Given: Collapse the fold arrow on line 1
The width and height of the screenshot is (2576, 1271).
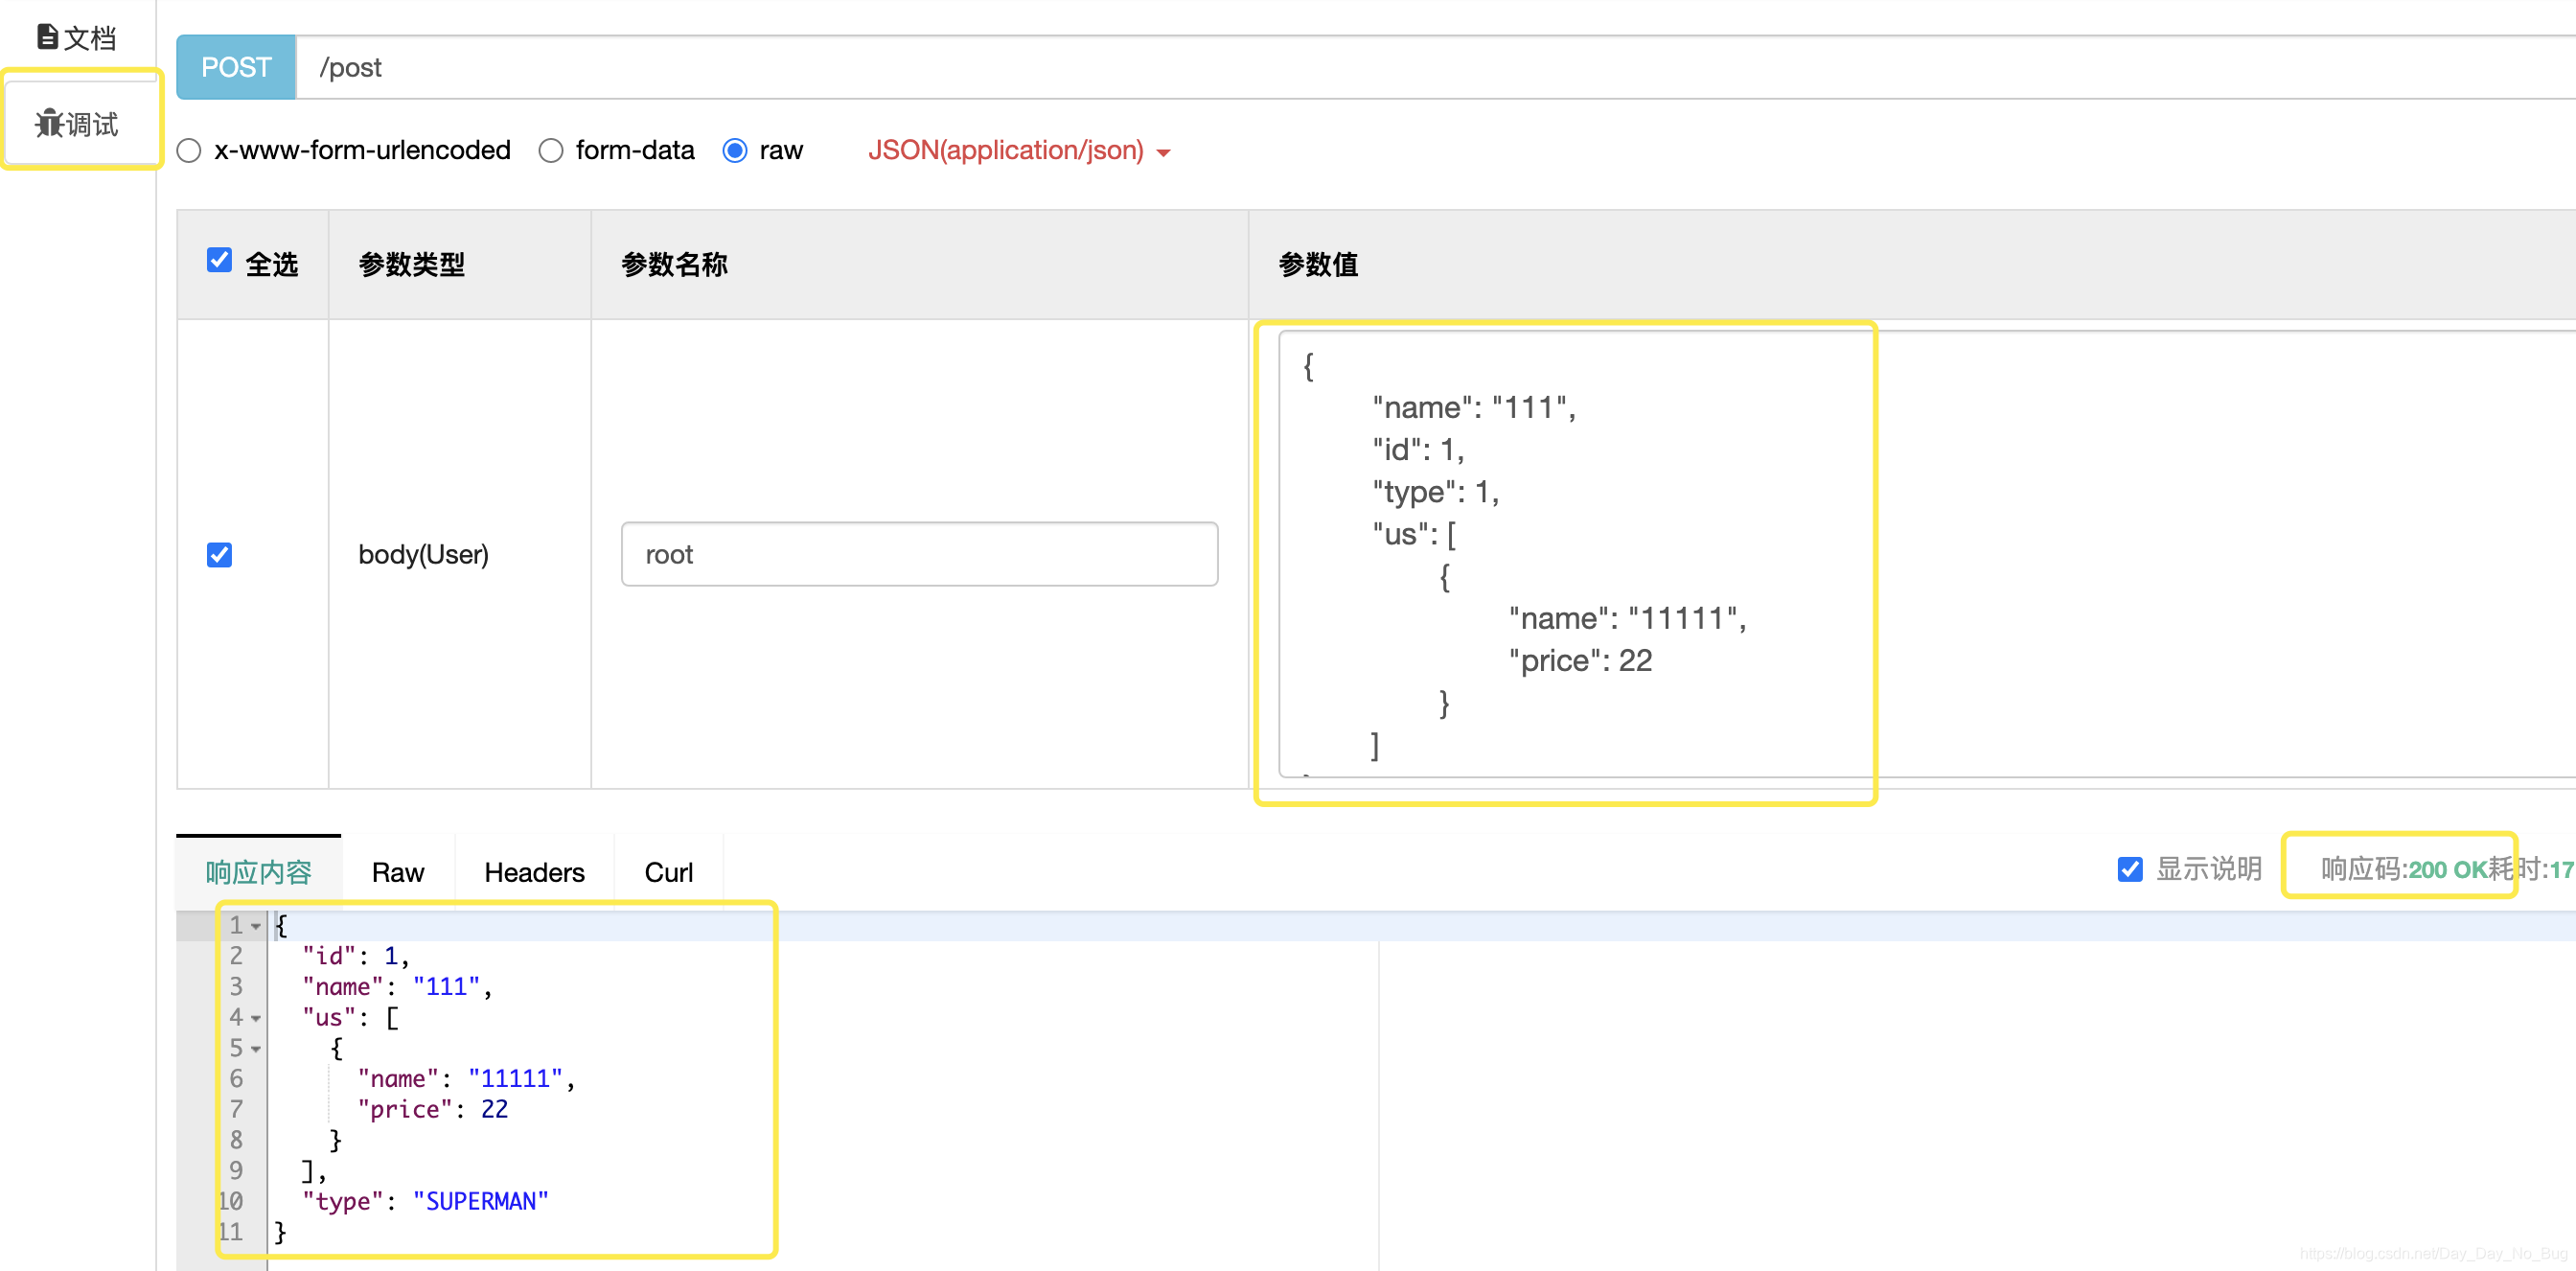Looking at the screenshot, I should click(x=256, y=927).
